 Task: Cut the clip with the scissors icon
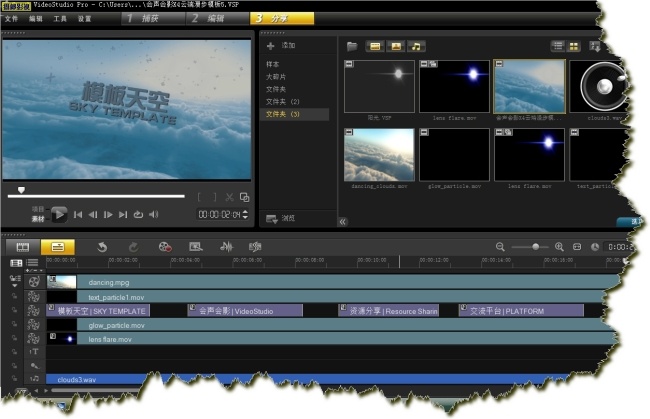point(229,197)
